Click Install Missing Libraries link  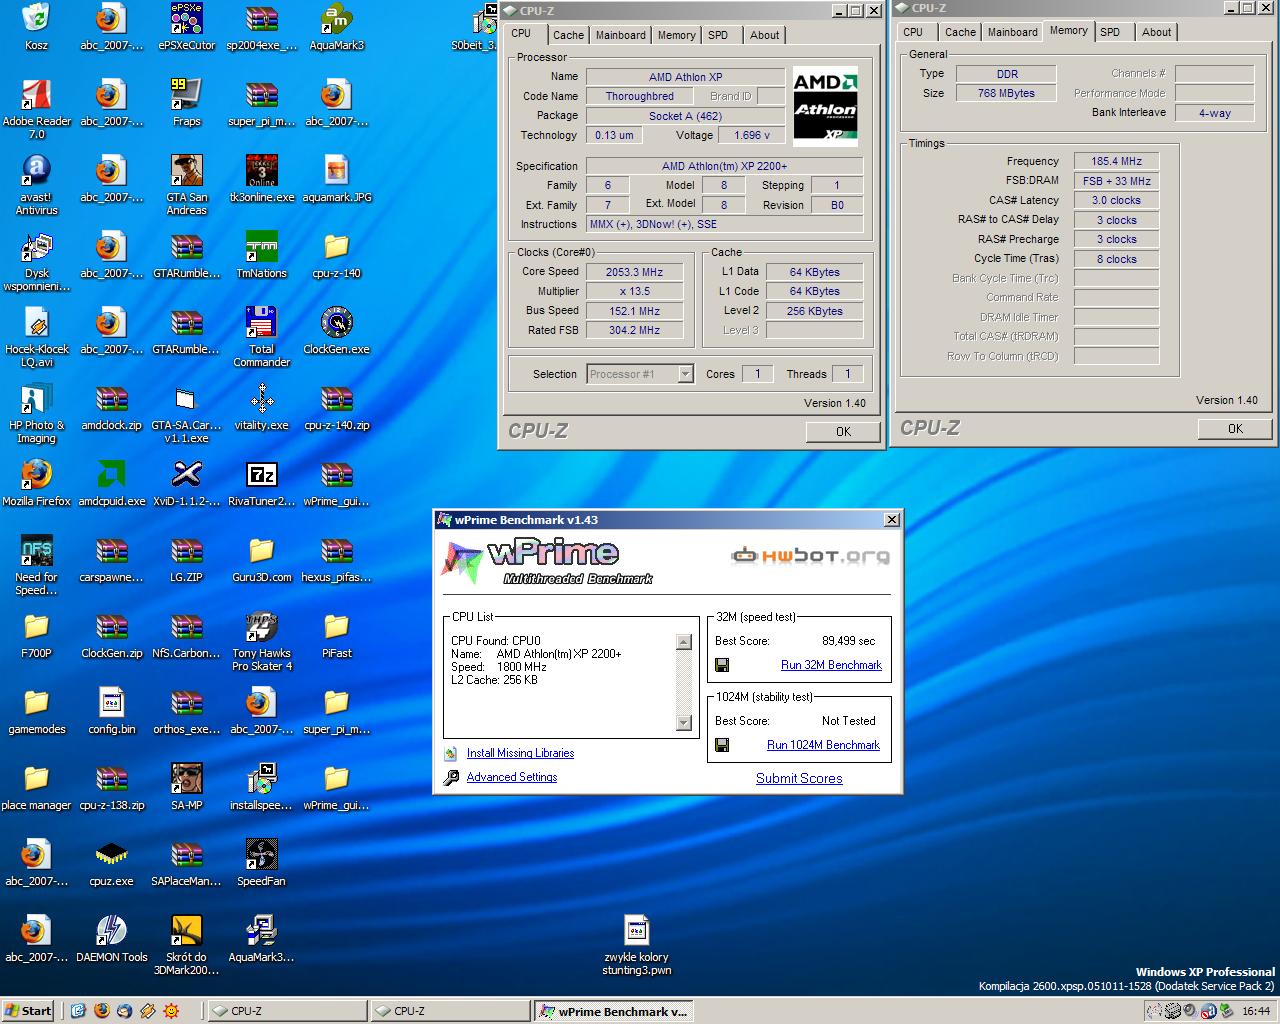click(520, 753)
